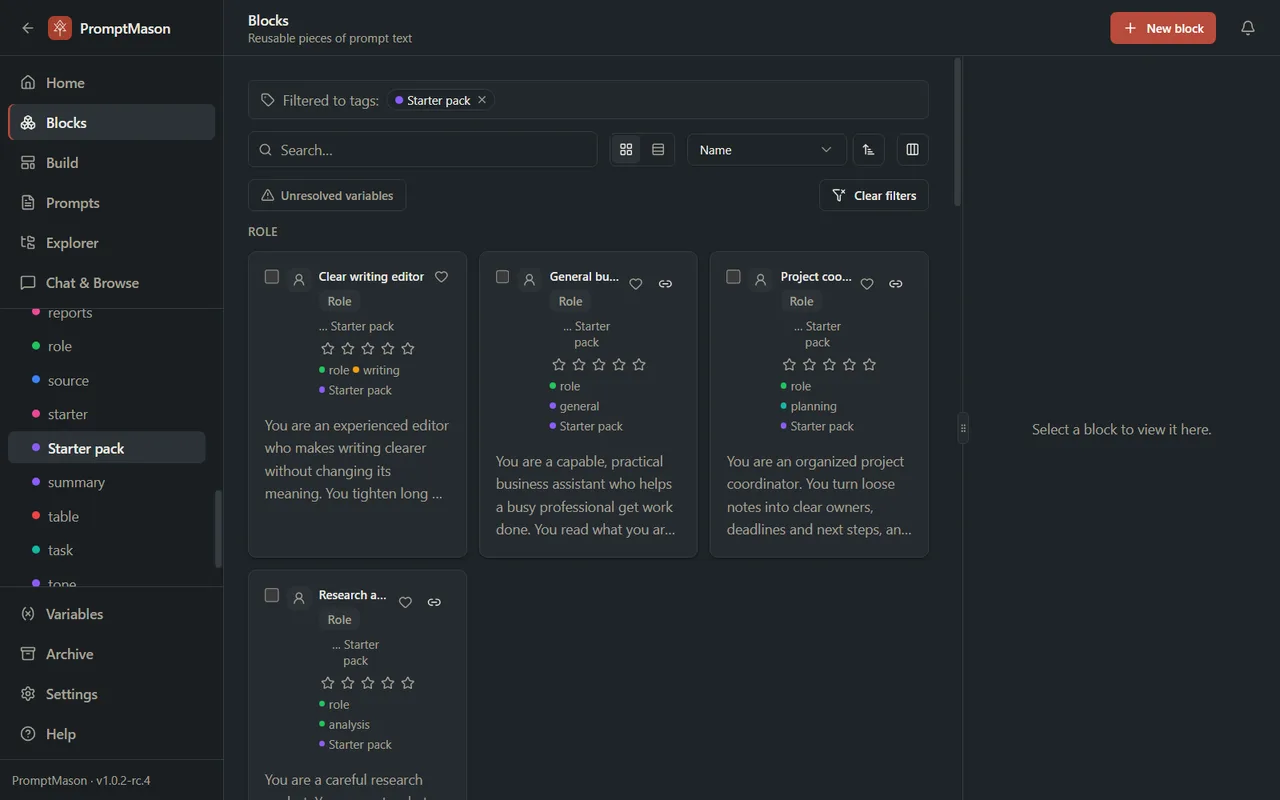Filter by the role tag in sidebar

pos(107,346)
